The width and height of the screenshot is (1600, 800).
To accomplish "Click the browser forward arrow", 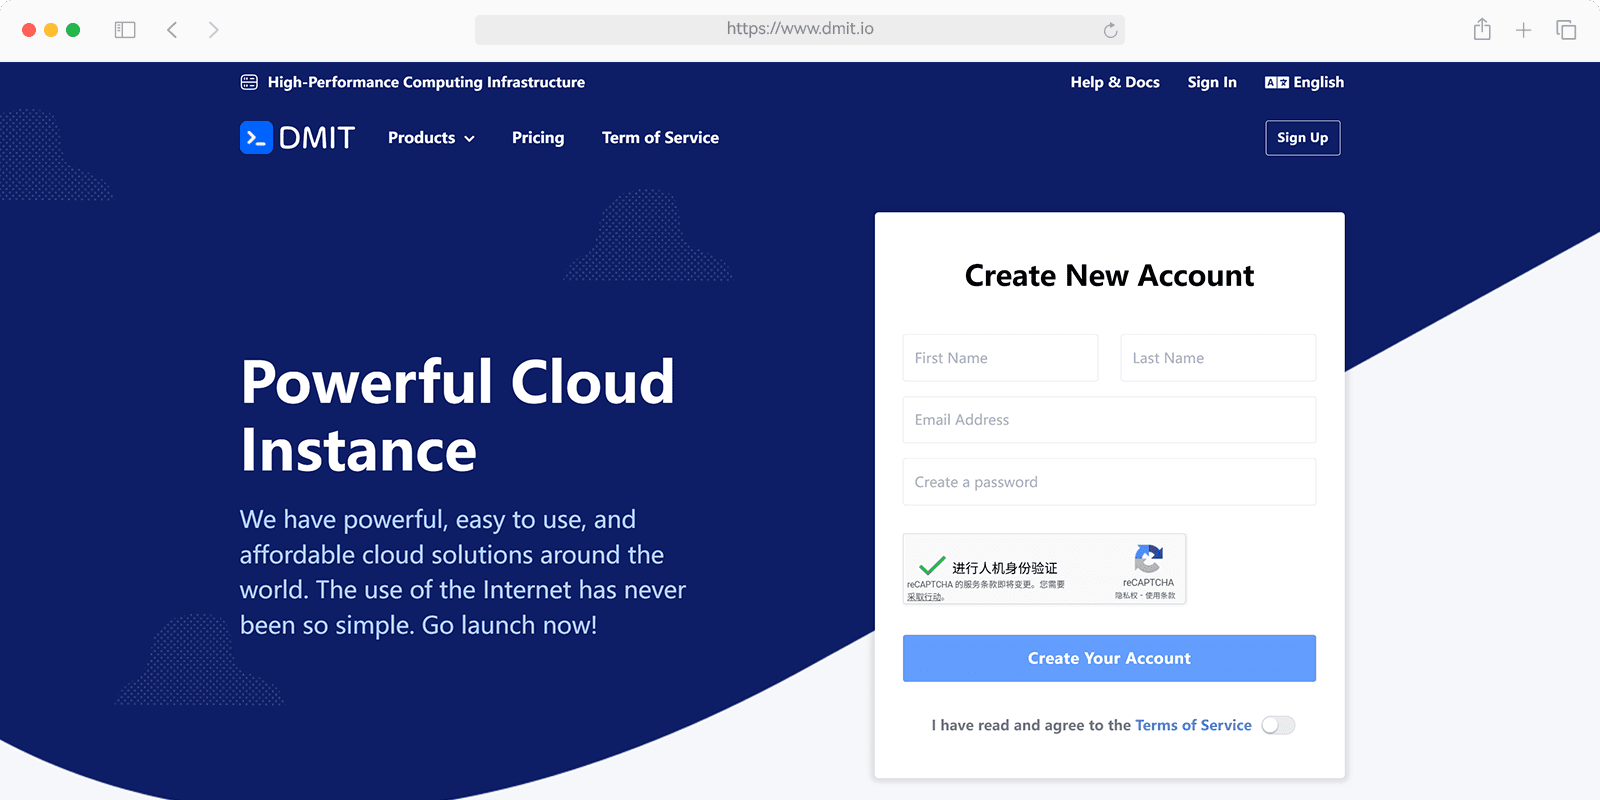I will (x=213, y=30).
